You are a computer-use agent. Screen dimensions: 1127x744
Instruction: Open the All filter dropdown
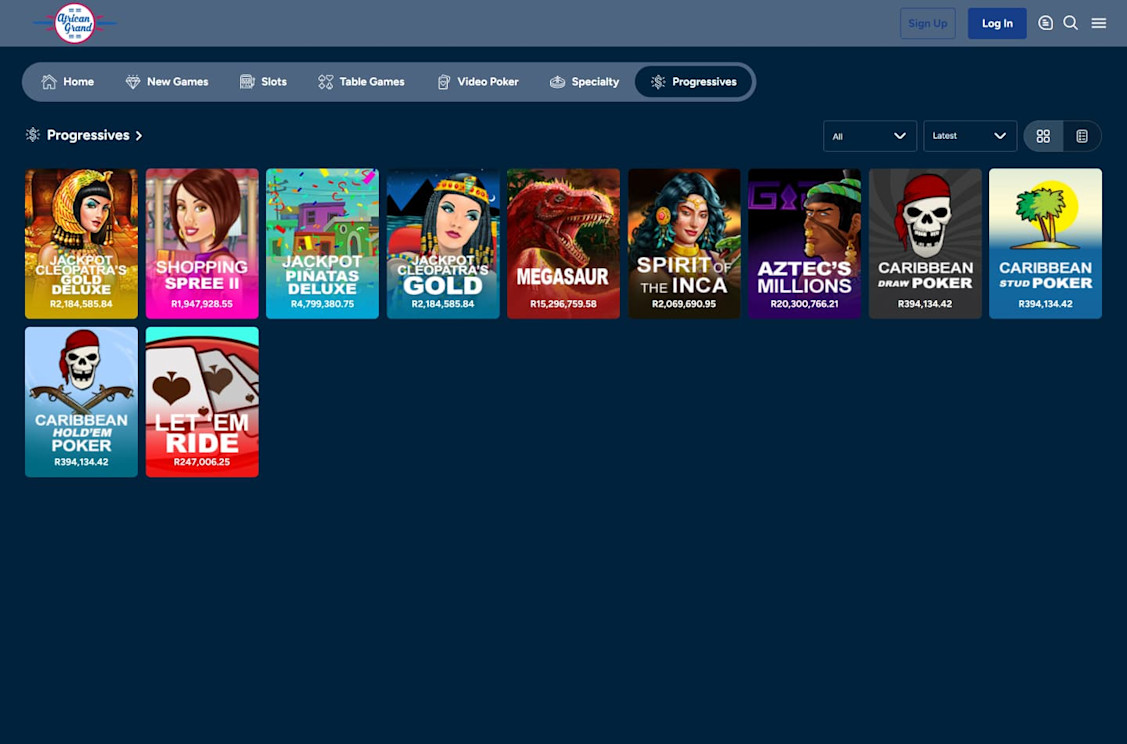pyautogui.click(x=870, y=136)
